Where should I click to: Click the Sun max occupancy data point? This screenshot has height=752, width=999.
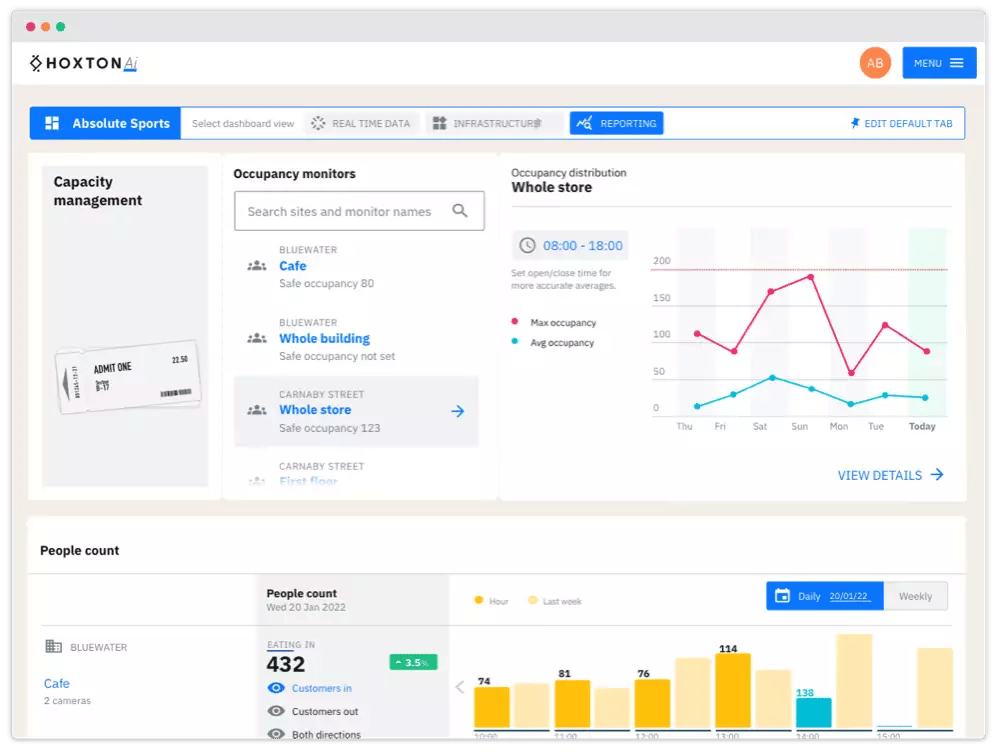810,277
